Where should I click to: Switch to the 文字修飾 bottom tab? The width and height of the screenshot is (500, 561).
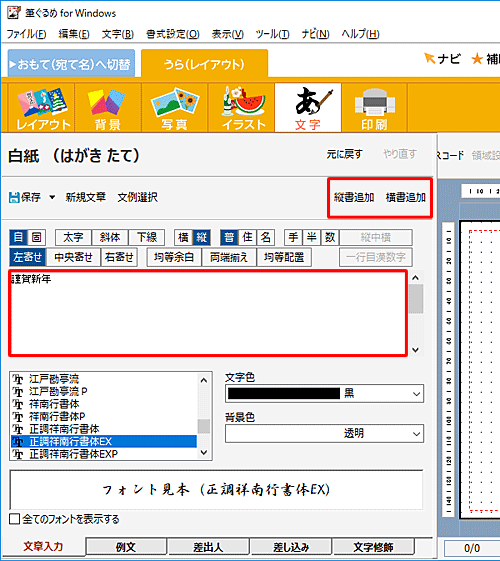pyautogui.click(x=373, y=547)
